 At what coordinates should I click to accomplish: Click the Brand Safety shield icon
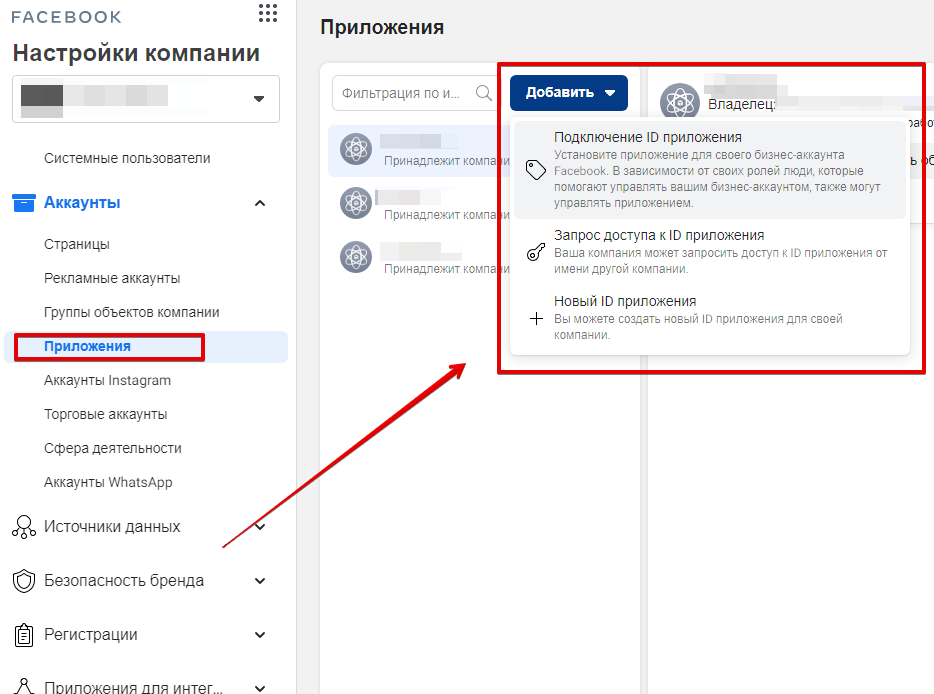pos(23,581)
